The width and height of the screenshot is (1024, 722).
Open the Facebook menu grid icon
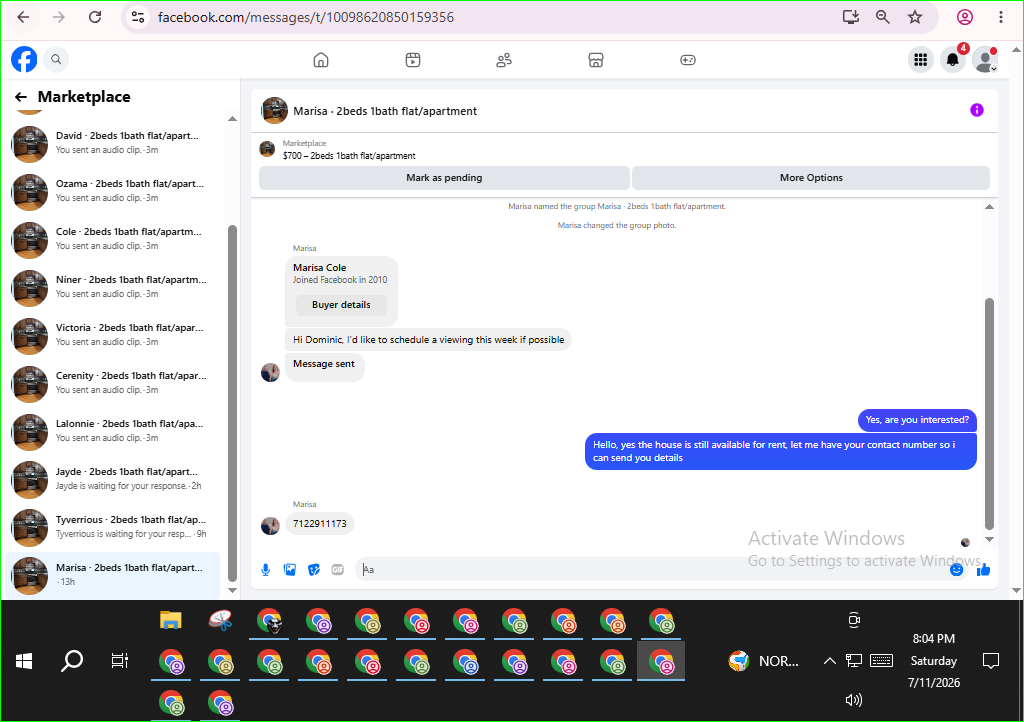(921, 60)
